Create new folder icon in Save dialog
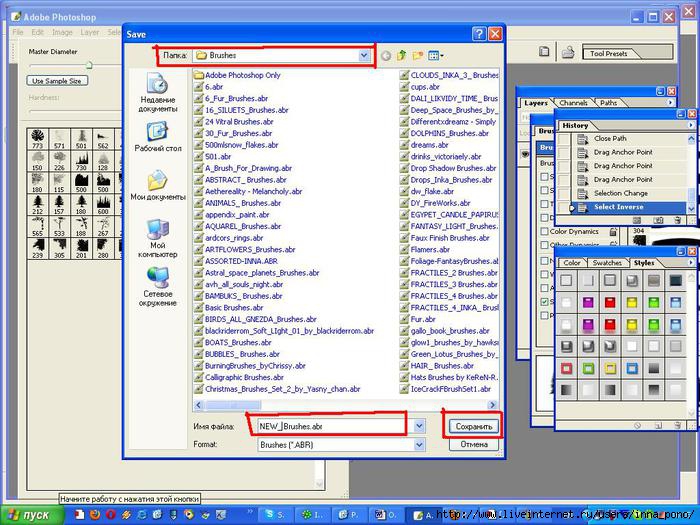The height and width of the screenshot is (525, 700). pyautogui.click(x=417, y=55)
